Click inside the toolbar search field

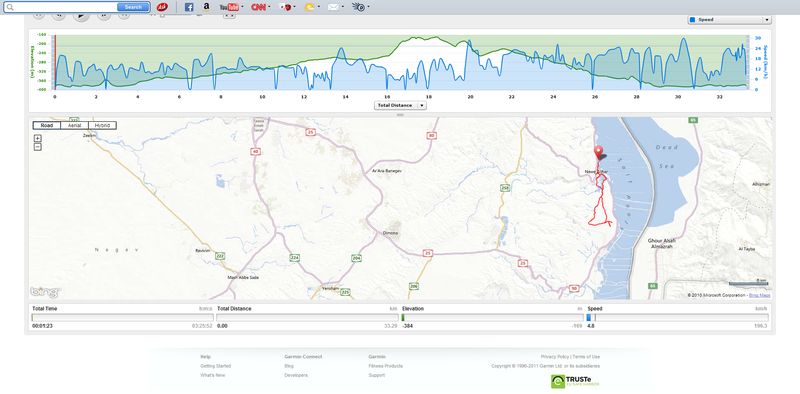(x=65, y=7)
